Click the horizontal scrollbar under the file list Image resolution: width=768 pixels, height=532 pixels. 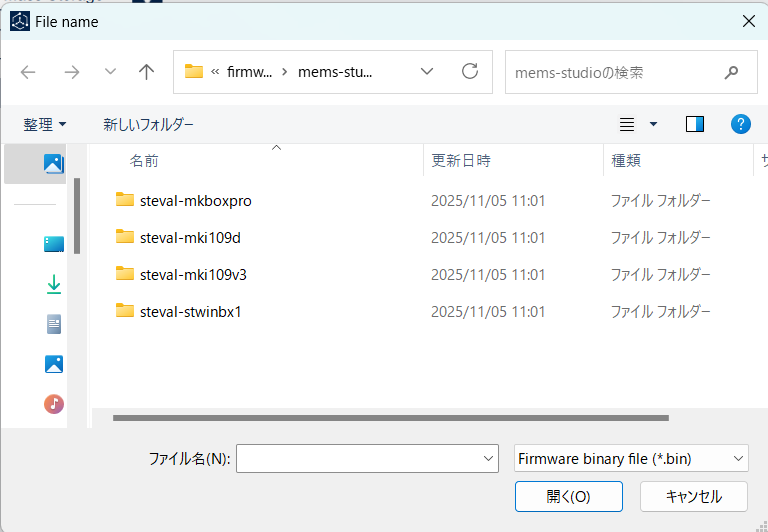(390, 418)
